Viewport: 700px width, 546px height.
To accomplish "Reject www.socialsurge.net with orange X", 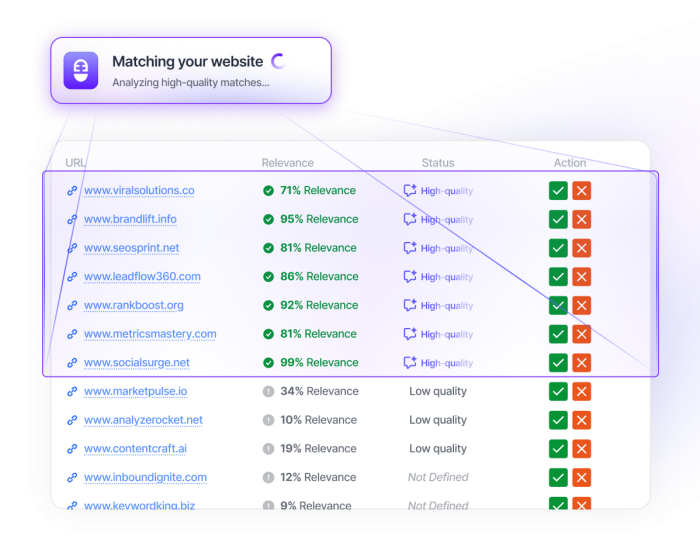I will pos(582,363).
